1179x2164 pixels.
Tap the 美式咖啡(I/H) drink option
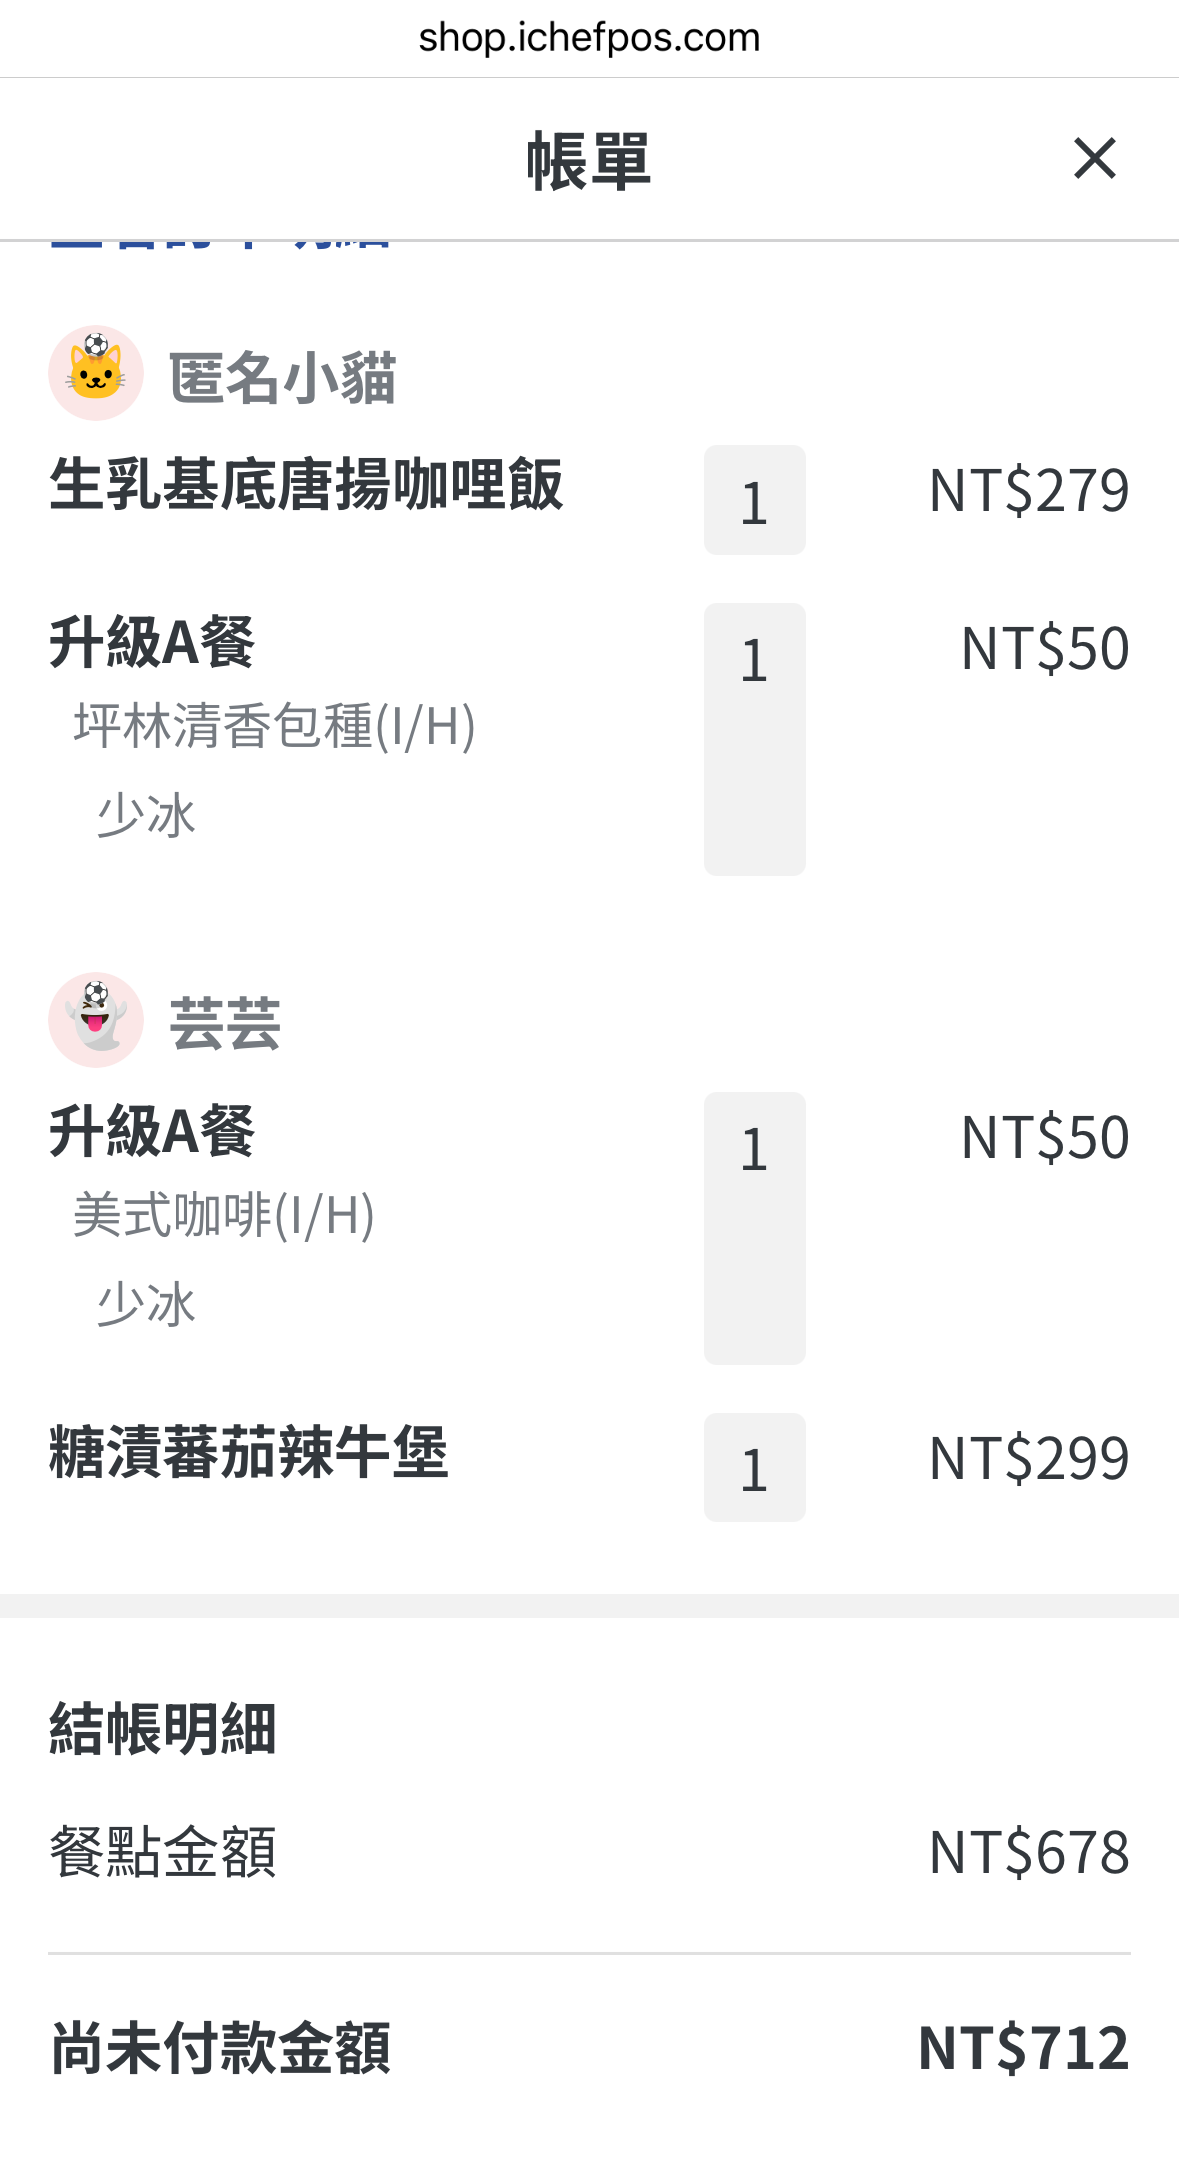[224, 1215]
